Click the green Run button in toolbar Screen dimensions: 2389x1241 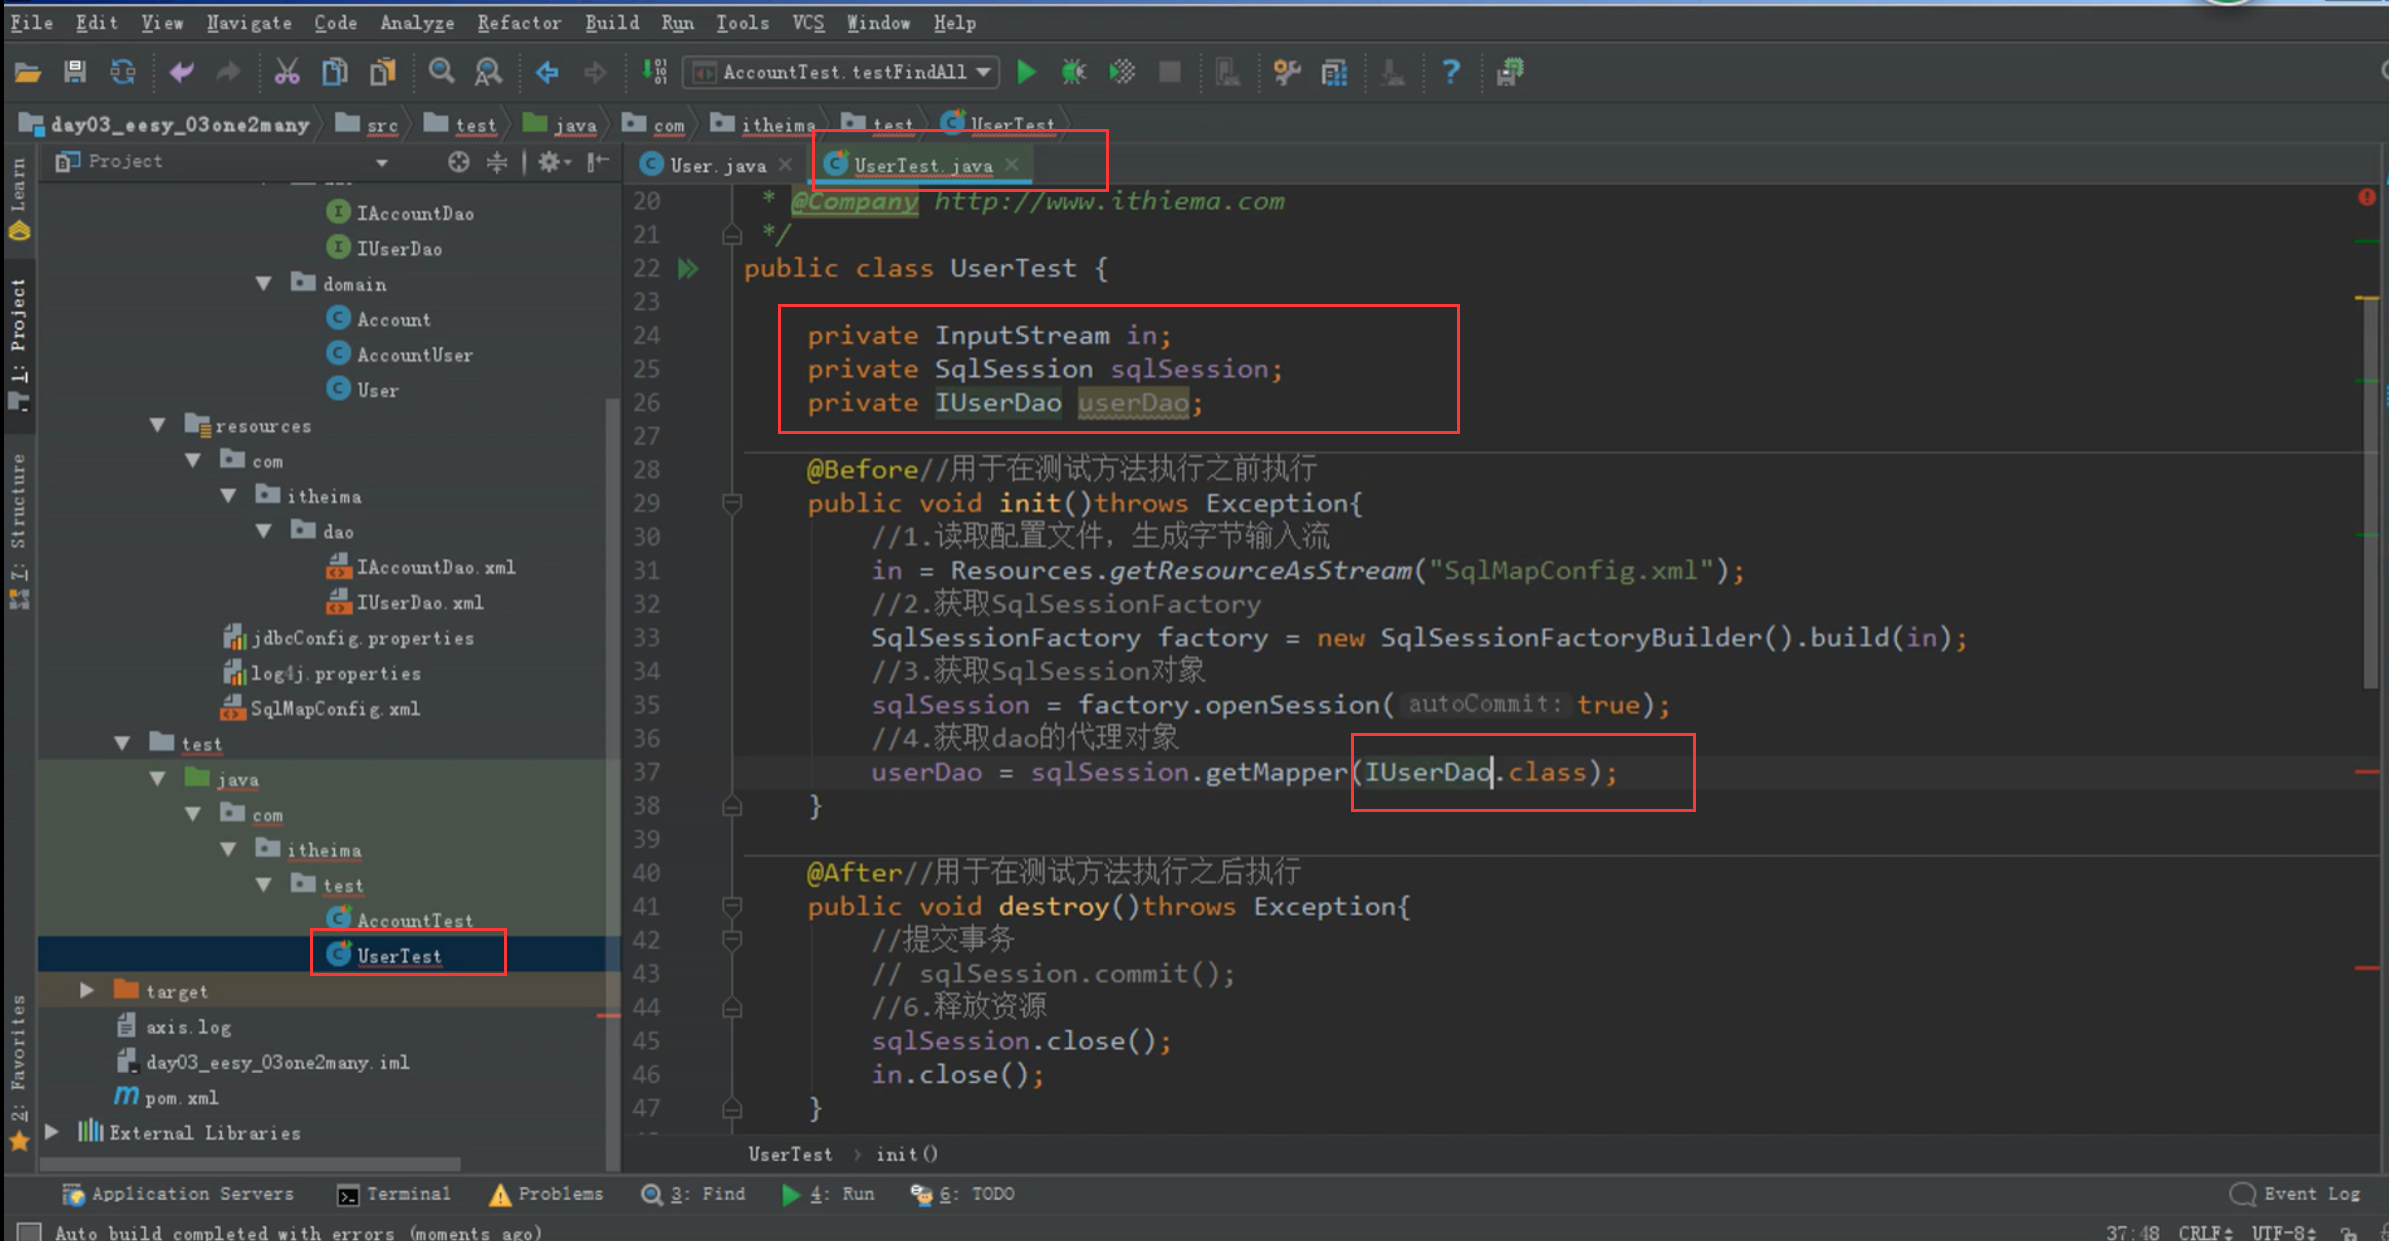tap(1026, 72)
